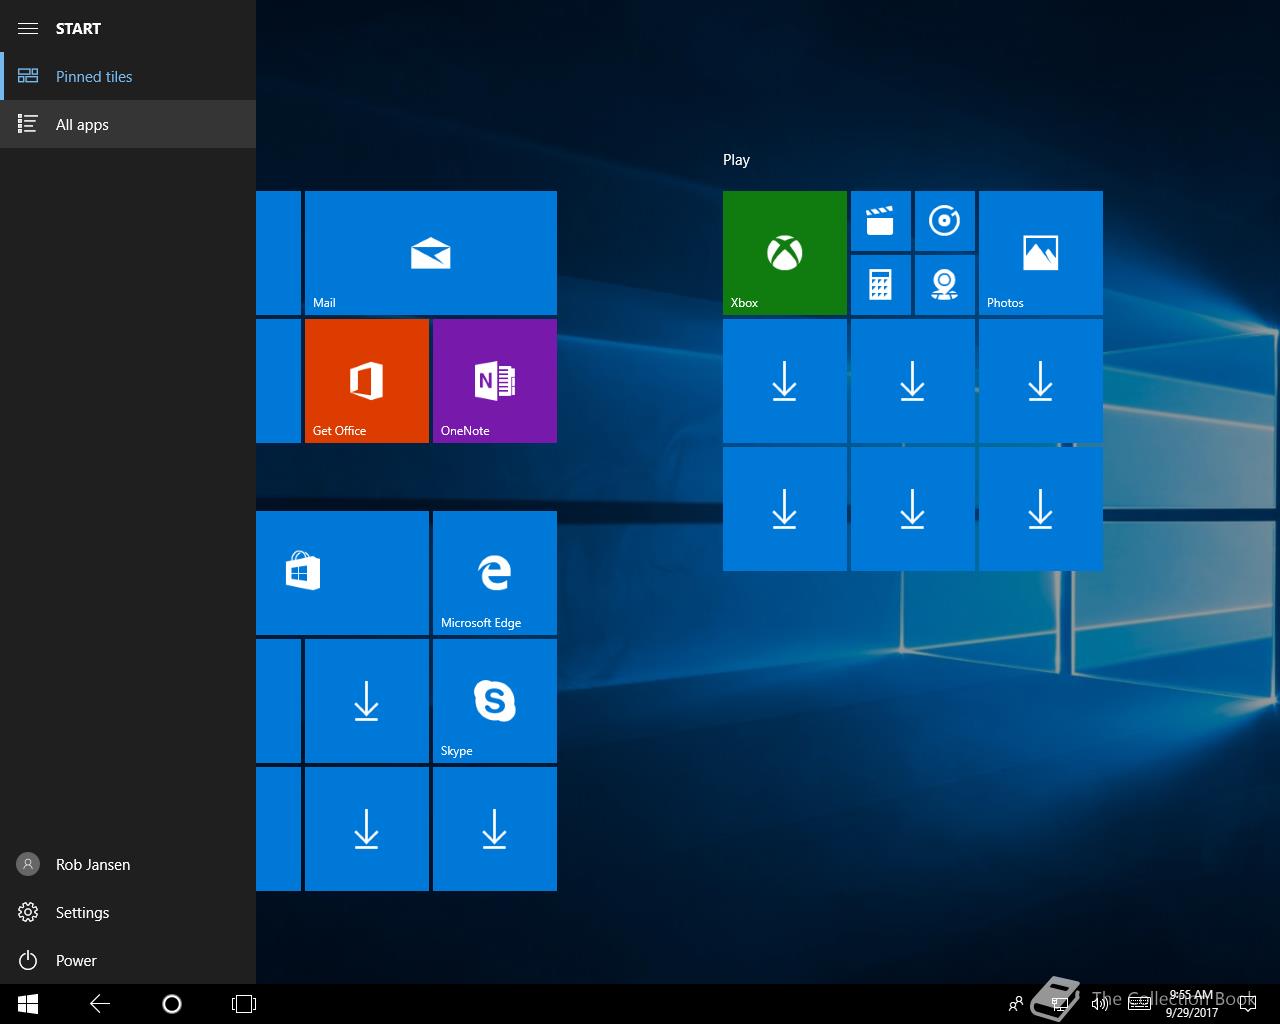The height and width of the screenshot is (1024, 1280).
Task: Open Rob Jansen account menu
Action: 128,864
